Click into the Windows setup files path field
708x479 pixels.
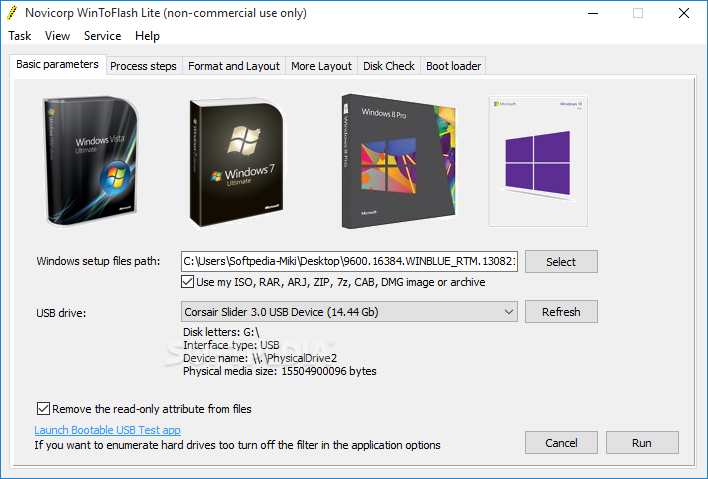tap(349, 261)
